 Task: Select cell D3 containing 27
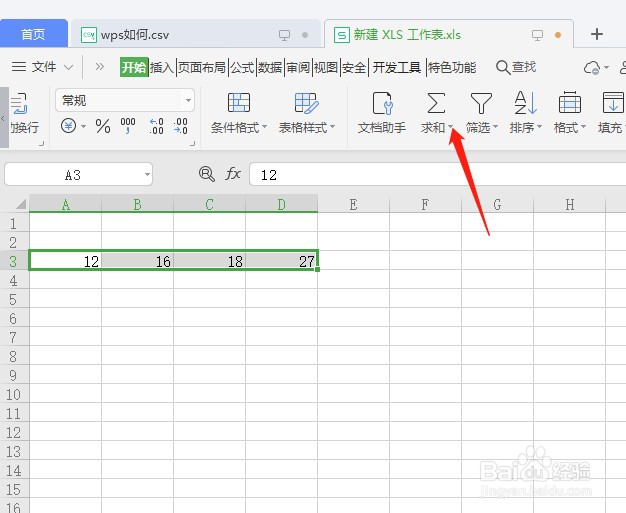pyautogui.click(x=281, y=261)
